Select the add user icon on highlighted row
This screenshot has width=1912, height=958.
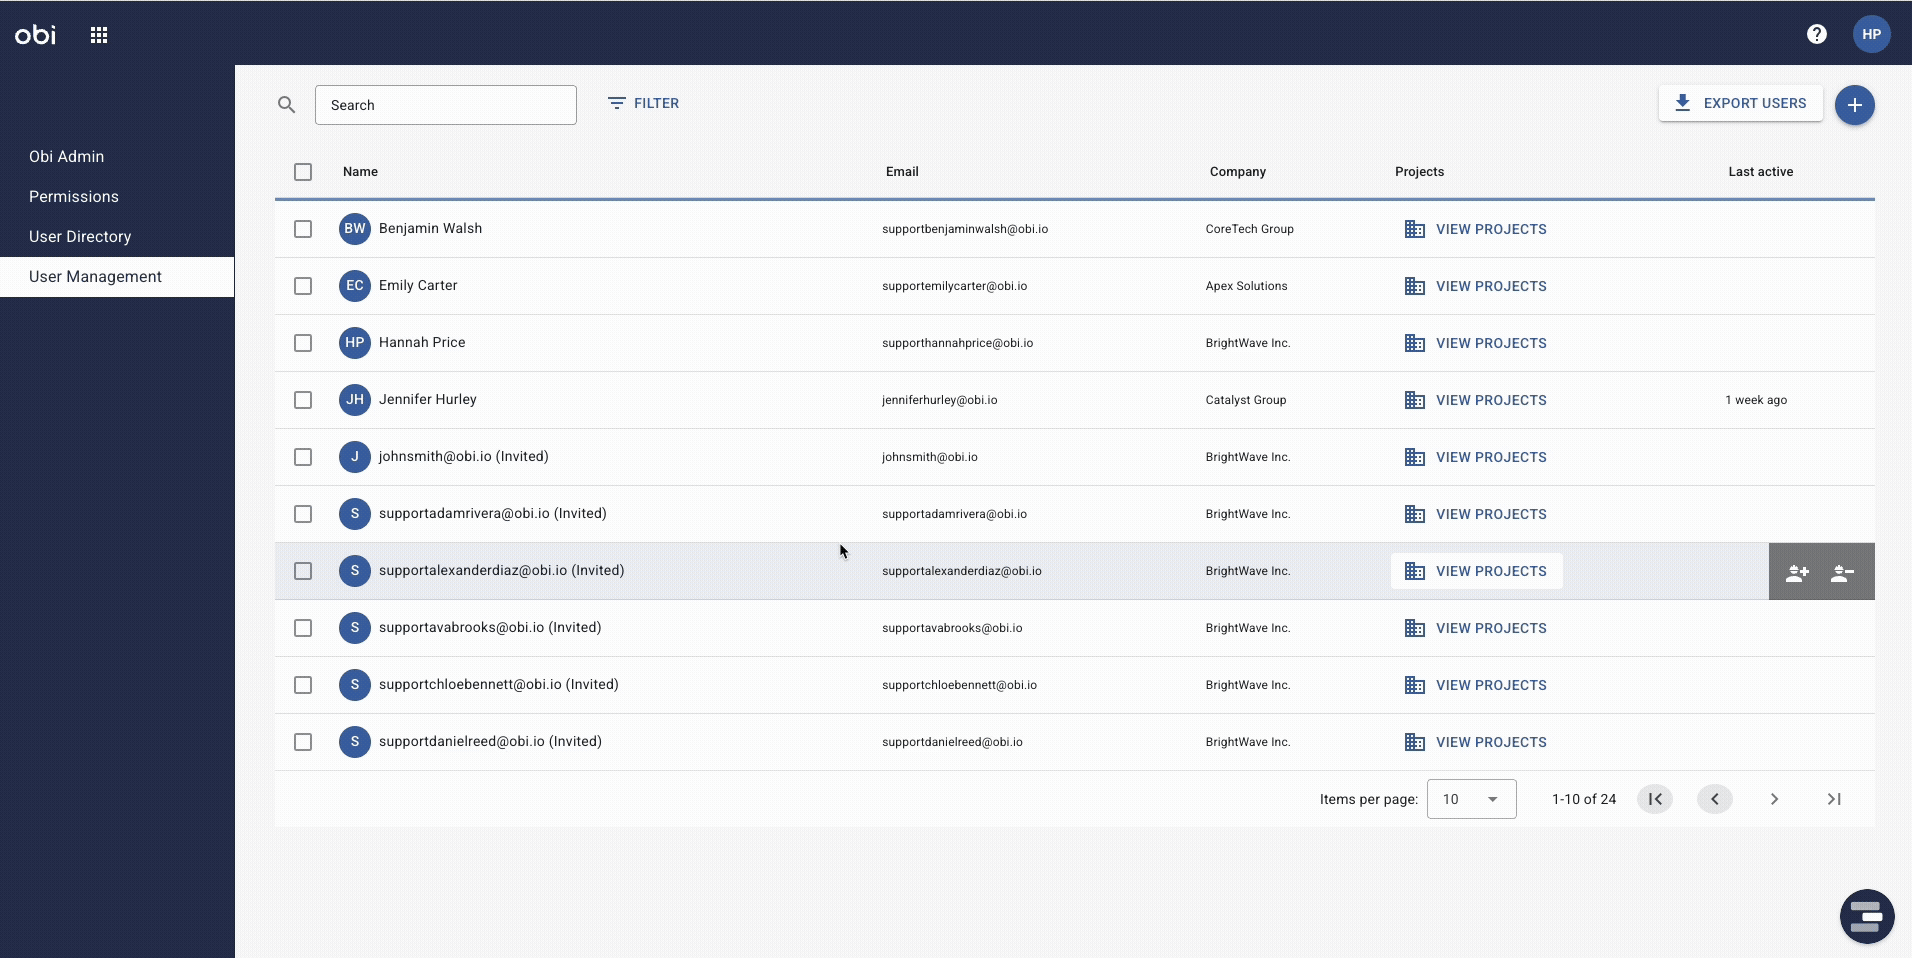(x=1796, y=573)
